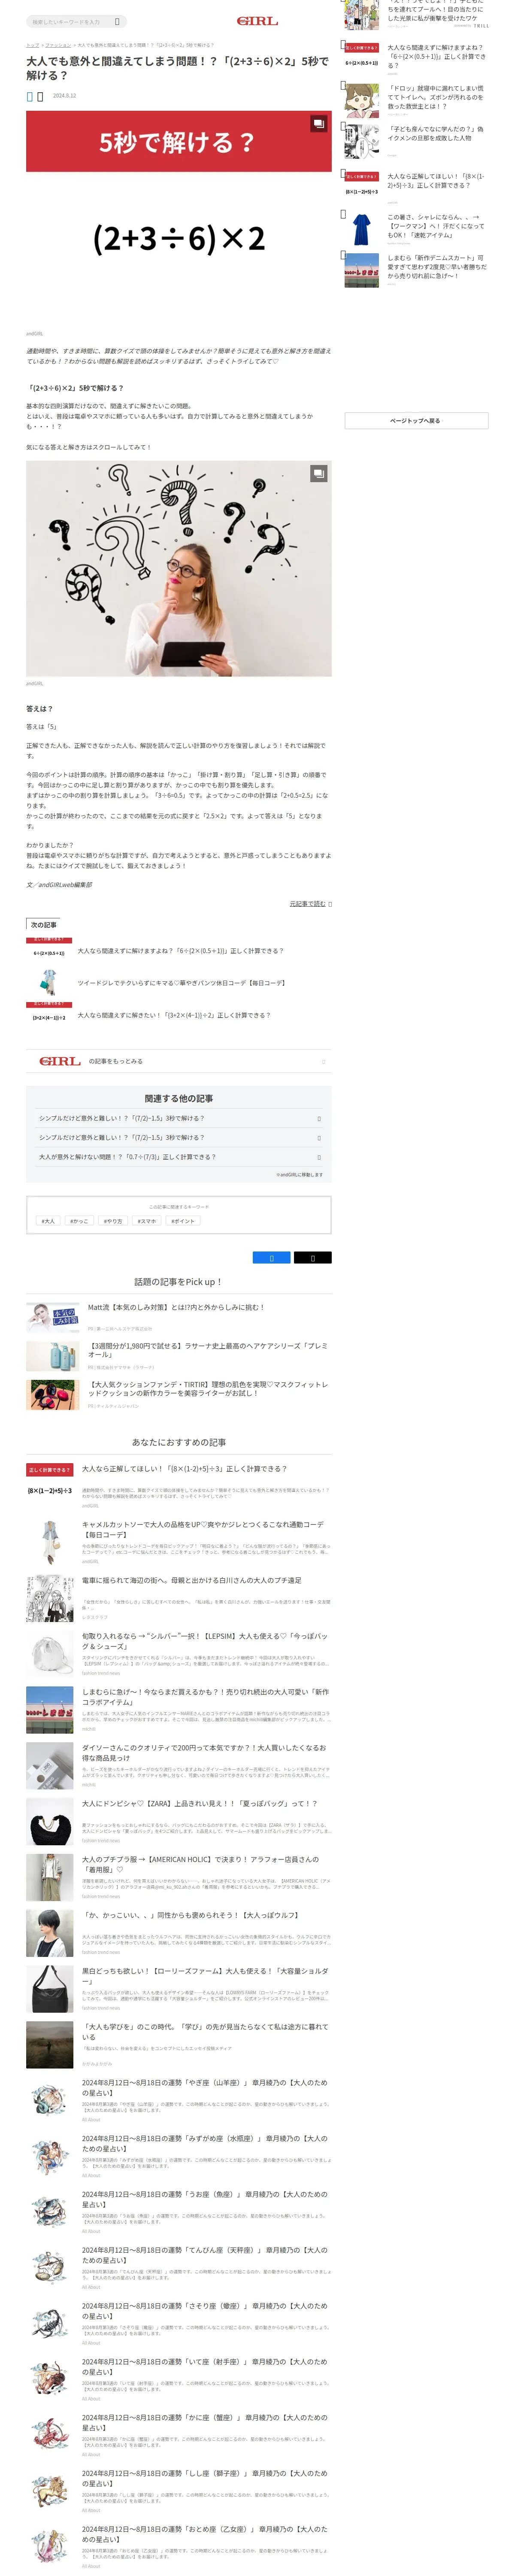The height and width of the screenshot is (2576, 515).
Task: Open 'うお座（魚座）' horoscope article
Action: (205, 2200)
